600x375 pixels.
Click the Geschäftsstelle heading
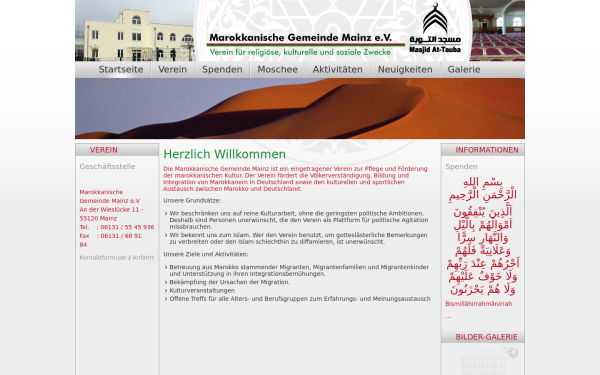click(107, 166)
